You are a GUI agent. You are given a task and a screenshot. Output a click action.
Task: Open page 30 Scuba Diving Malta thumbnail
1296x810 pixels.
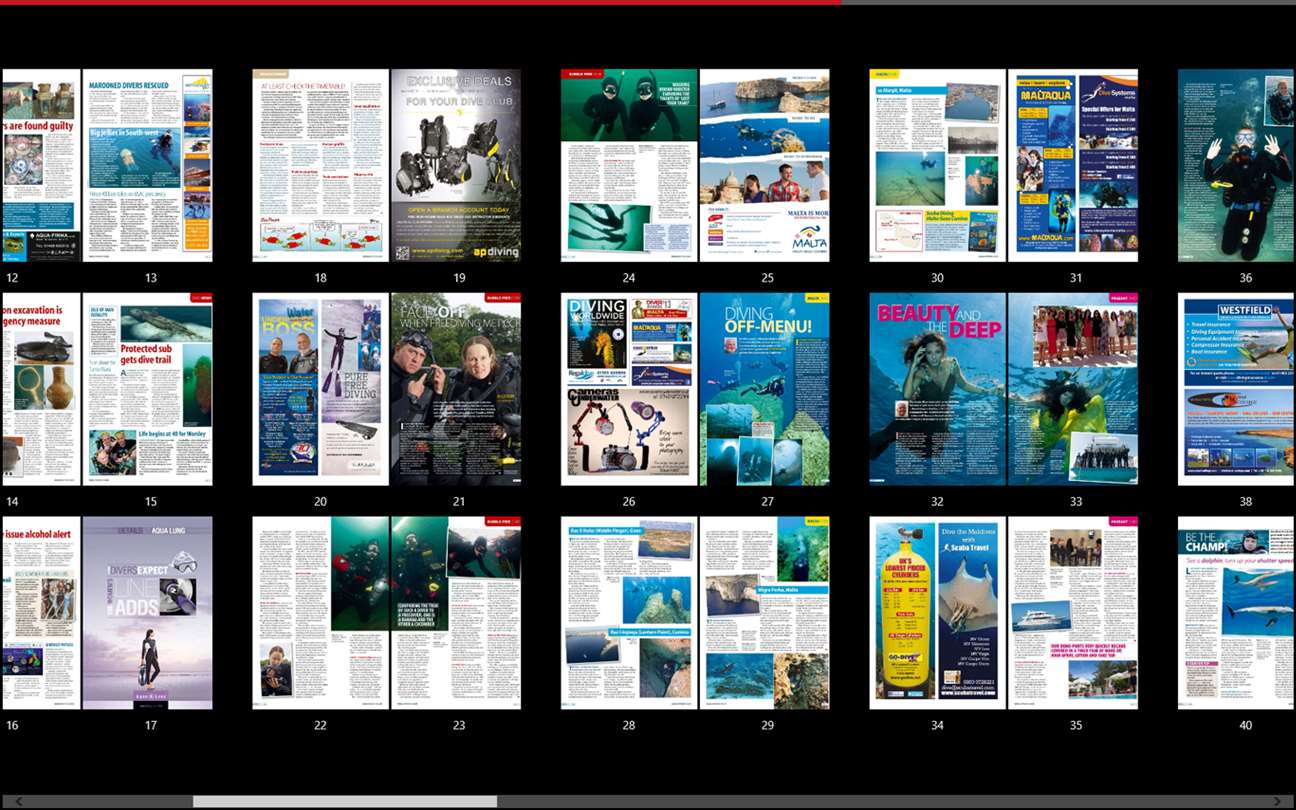coord(938,165)
